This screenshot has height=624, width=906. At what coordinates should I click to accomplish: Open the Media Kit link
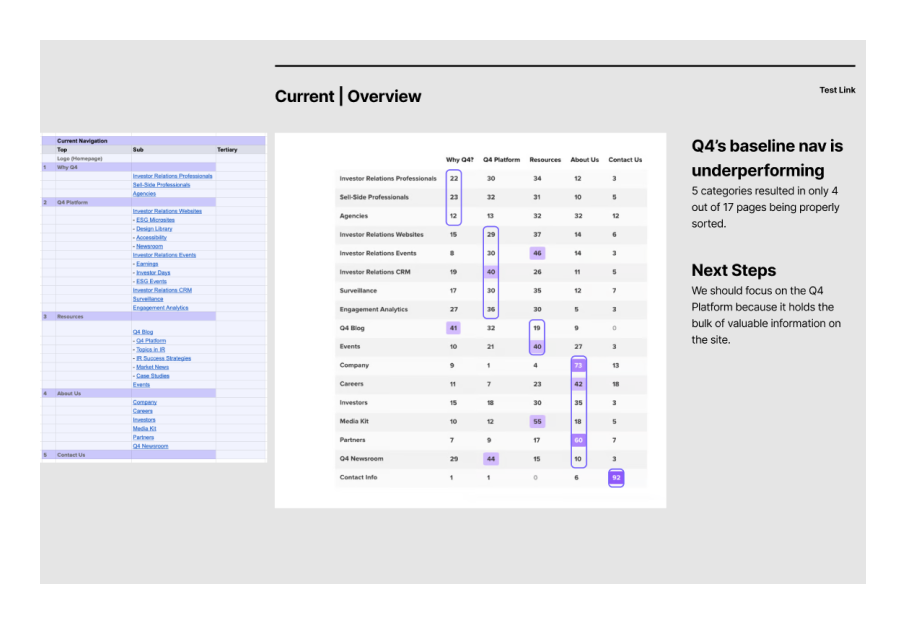point(144,429)
